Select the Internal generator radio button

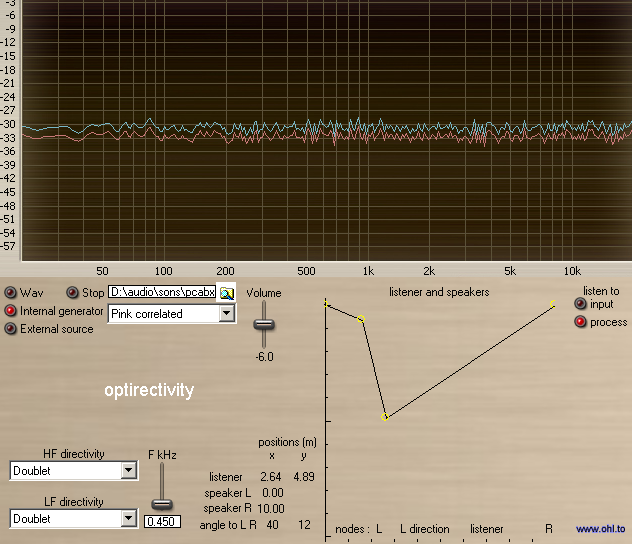[x=10, y=311]
